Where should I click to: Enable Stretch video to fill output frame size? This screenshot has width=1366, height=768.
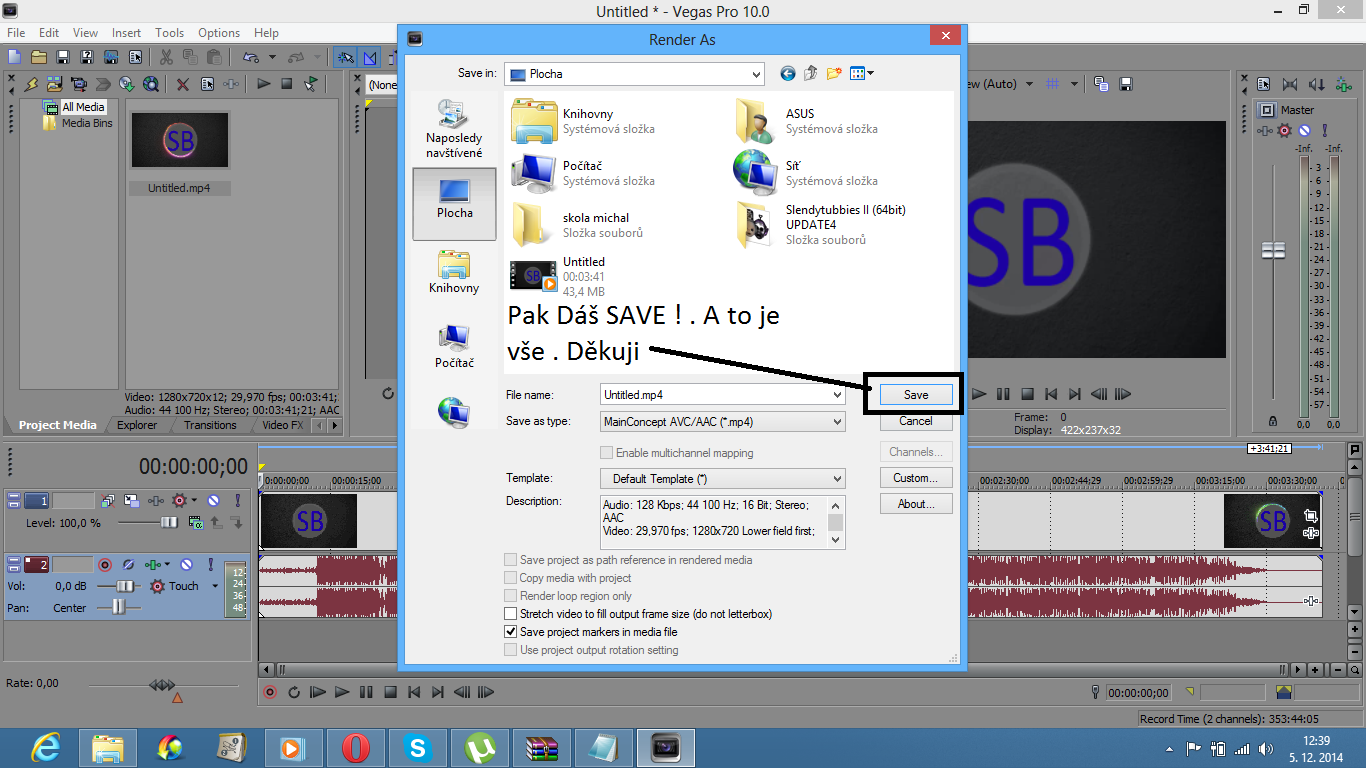(511, 614)
